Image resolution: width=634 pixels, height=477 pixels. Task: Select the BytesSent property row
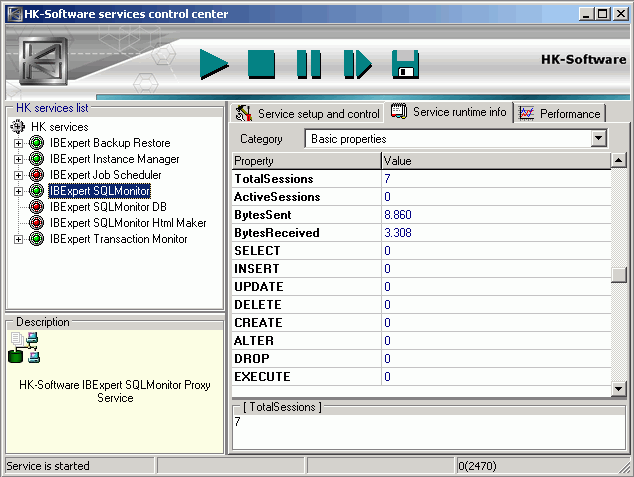click(x=421, y=215)
